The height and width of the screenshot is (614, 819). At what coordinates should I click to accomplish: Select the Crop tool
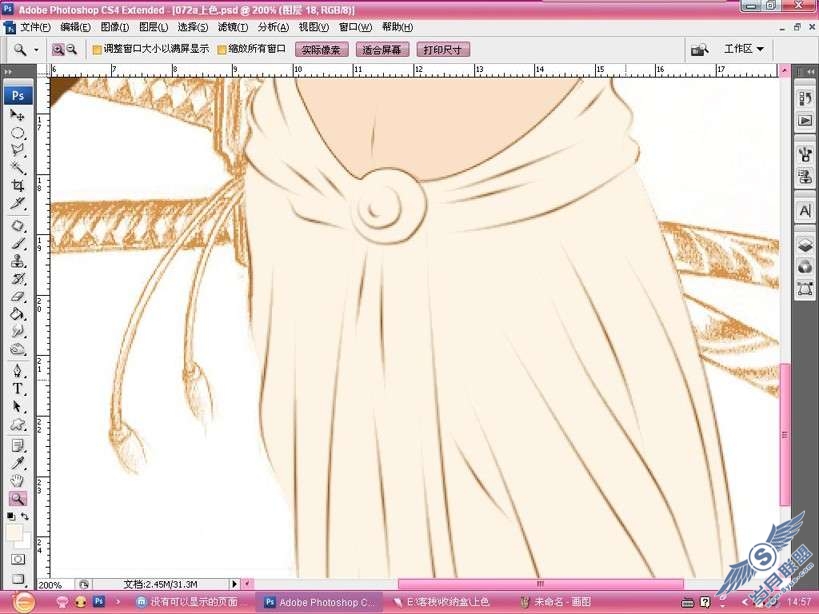tap(17, 185)
